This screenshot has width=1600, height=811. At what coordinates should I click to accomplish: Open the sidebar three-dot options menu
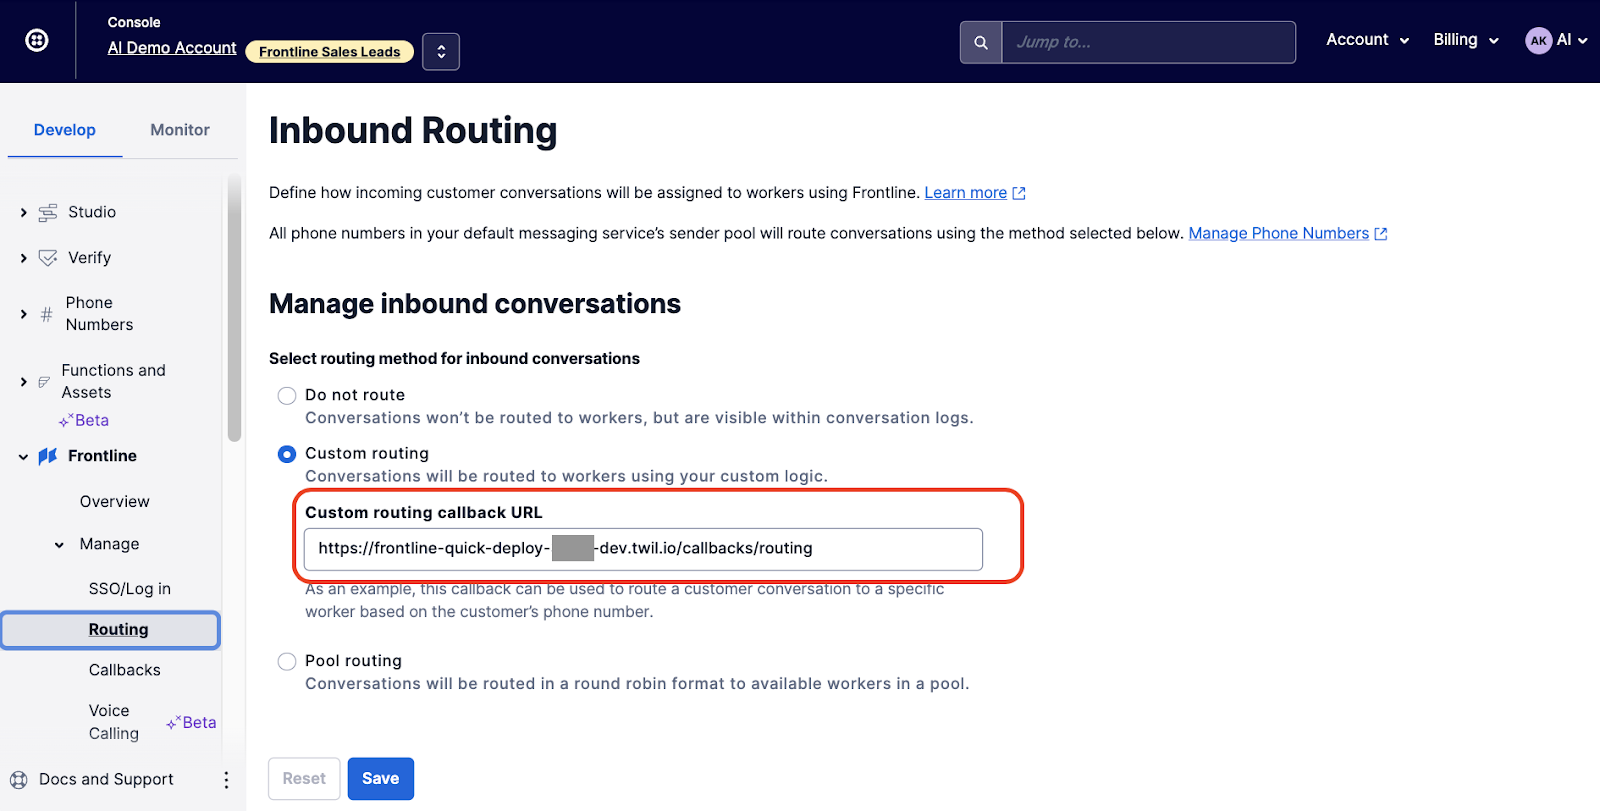226,780
